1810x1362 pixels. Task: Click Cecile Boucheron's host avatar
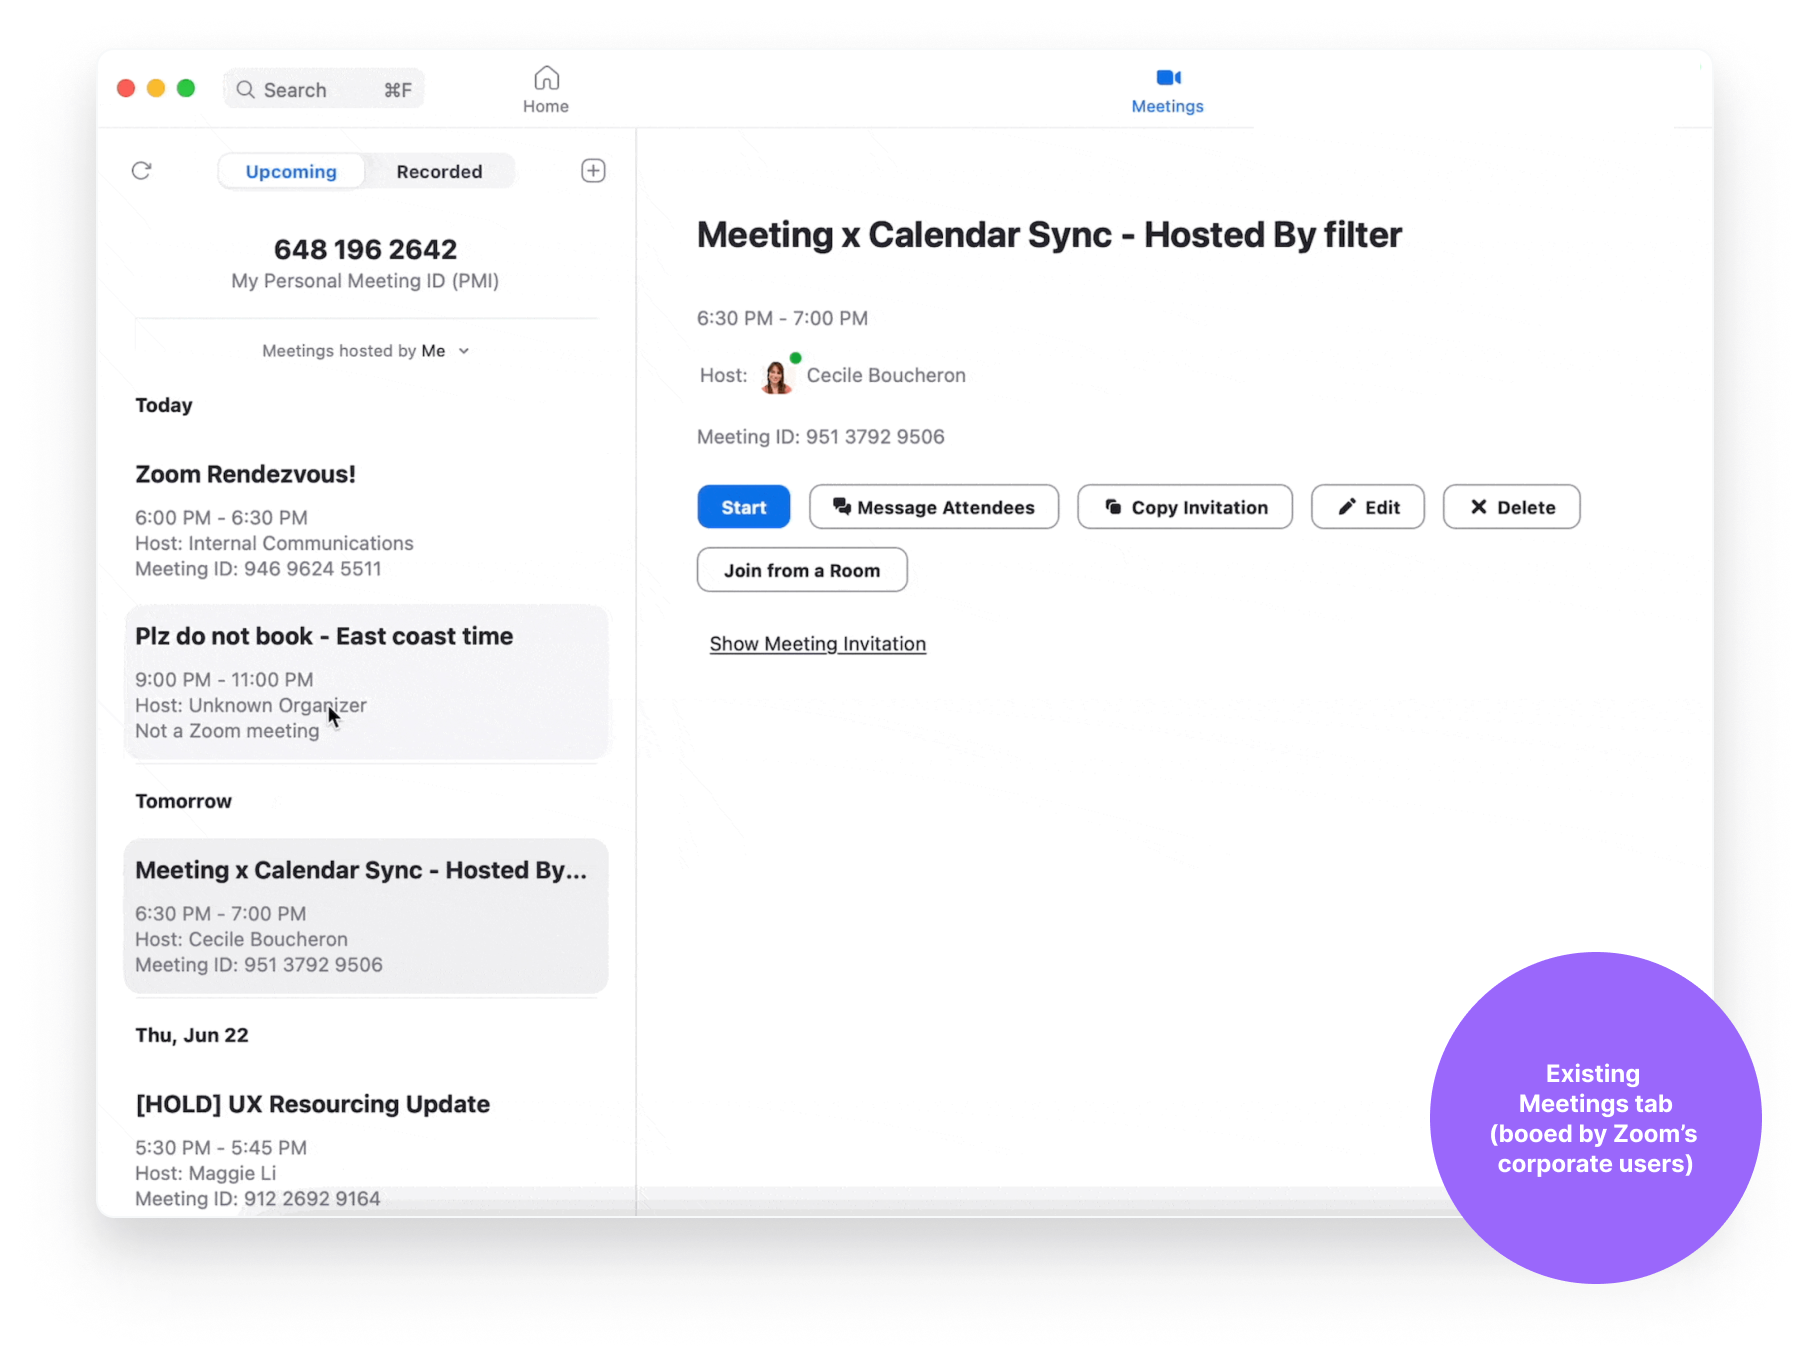776,377
